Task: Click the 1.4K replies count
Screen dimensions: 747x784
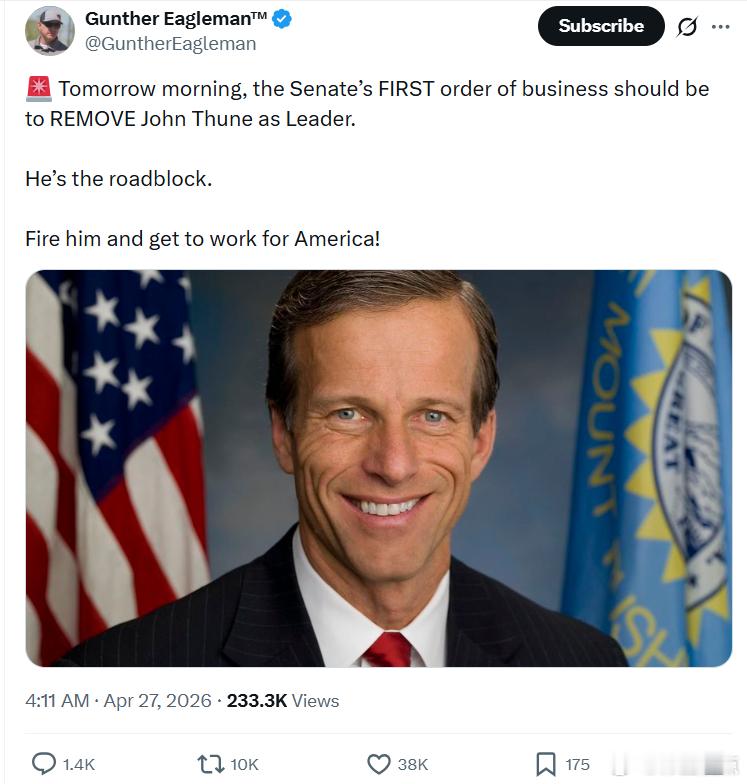Action: (79, 764)
